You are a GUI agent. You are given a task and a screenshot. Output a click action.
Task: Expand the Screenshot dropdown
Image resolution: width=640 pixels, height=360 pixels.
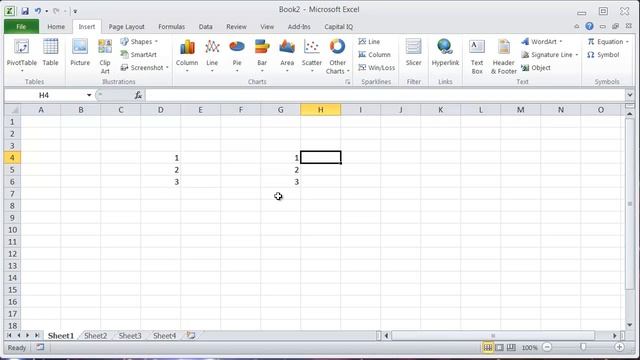167,68
